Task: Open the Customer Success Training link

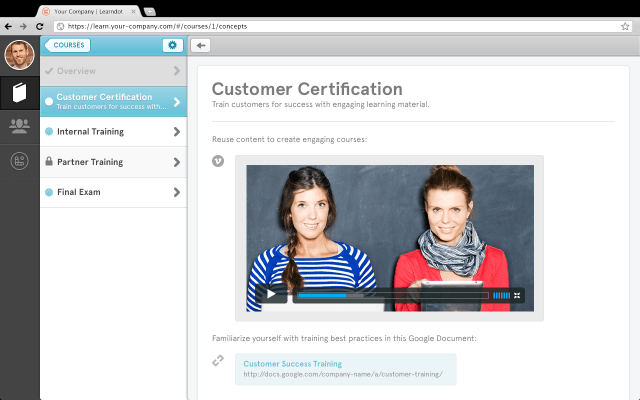Action: tap(292, 364)
